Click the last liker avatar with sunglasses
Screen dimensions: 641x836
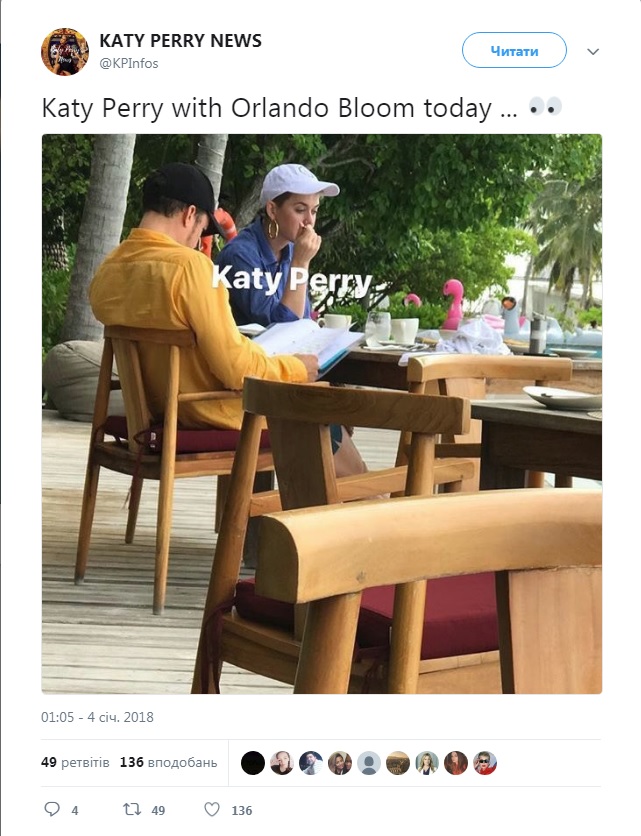point(485,763)
